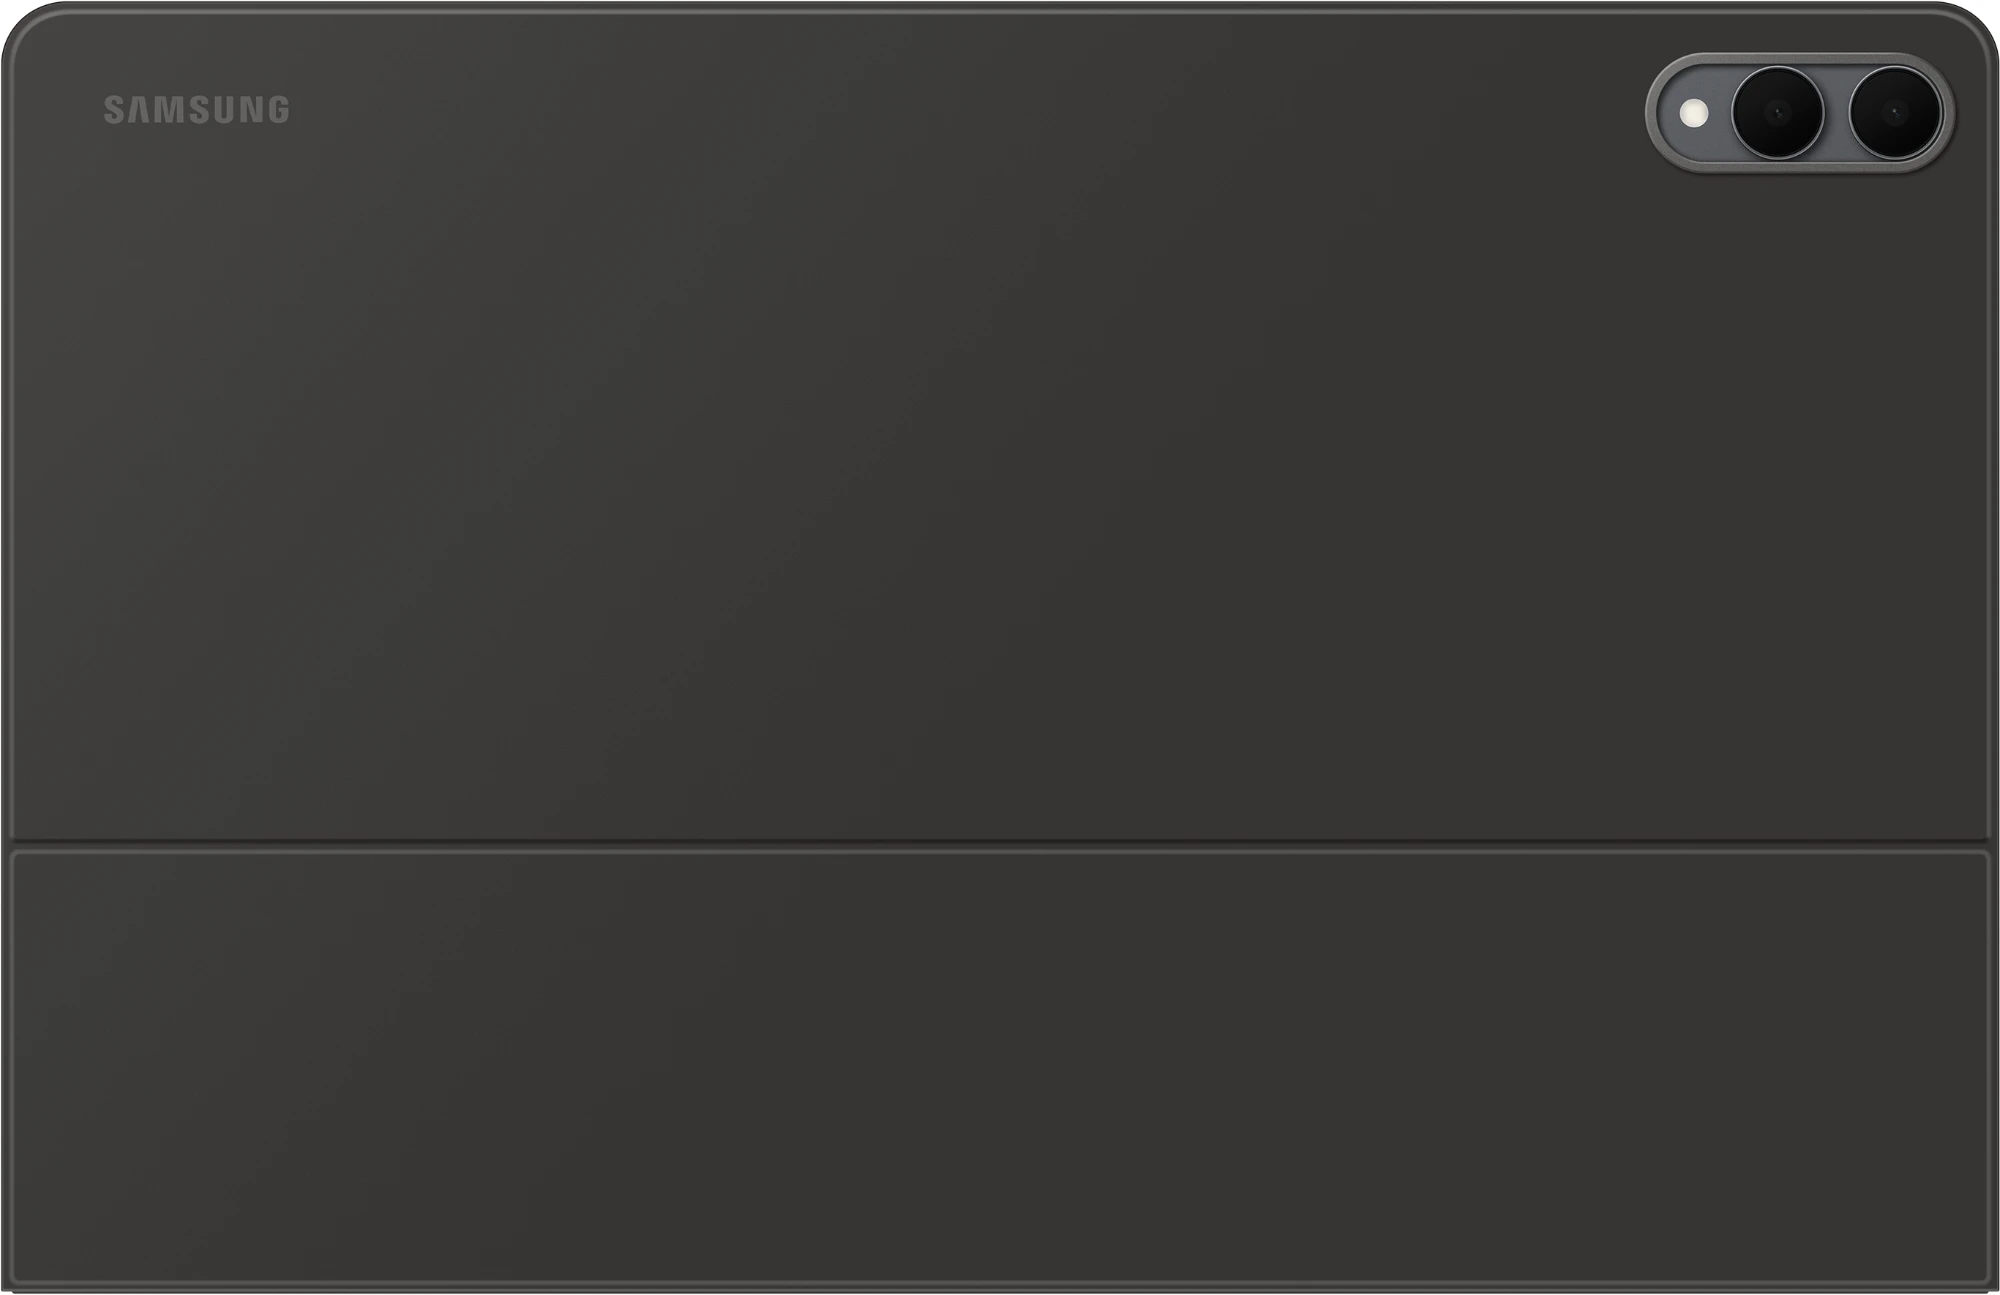Click the space between flash and left lens
This screenshot has width=2000, height=1295.
(x=1720, y=113)
